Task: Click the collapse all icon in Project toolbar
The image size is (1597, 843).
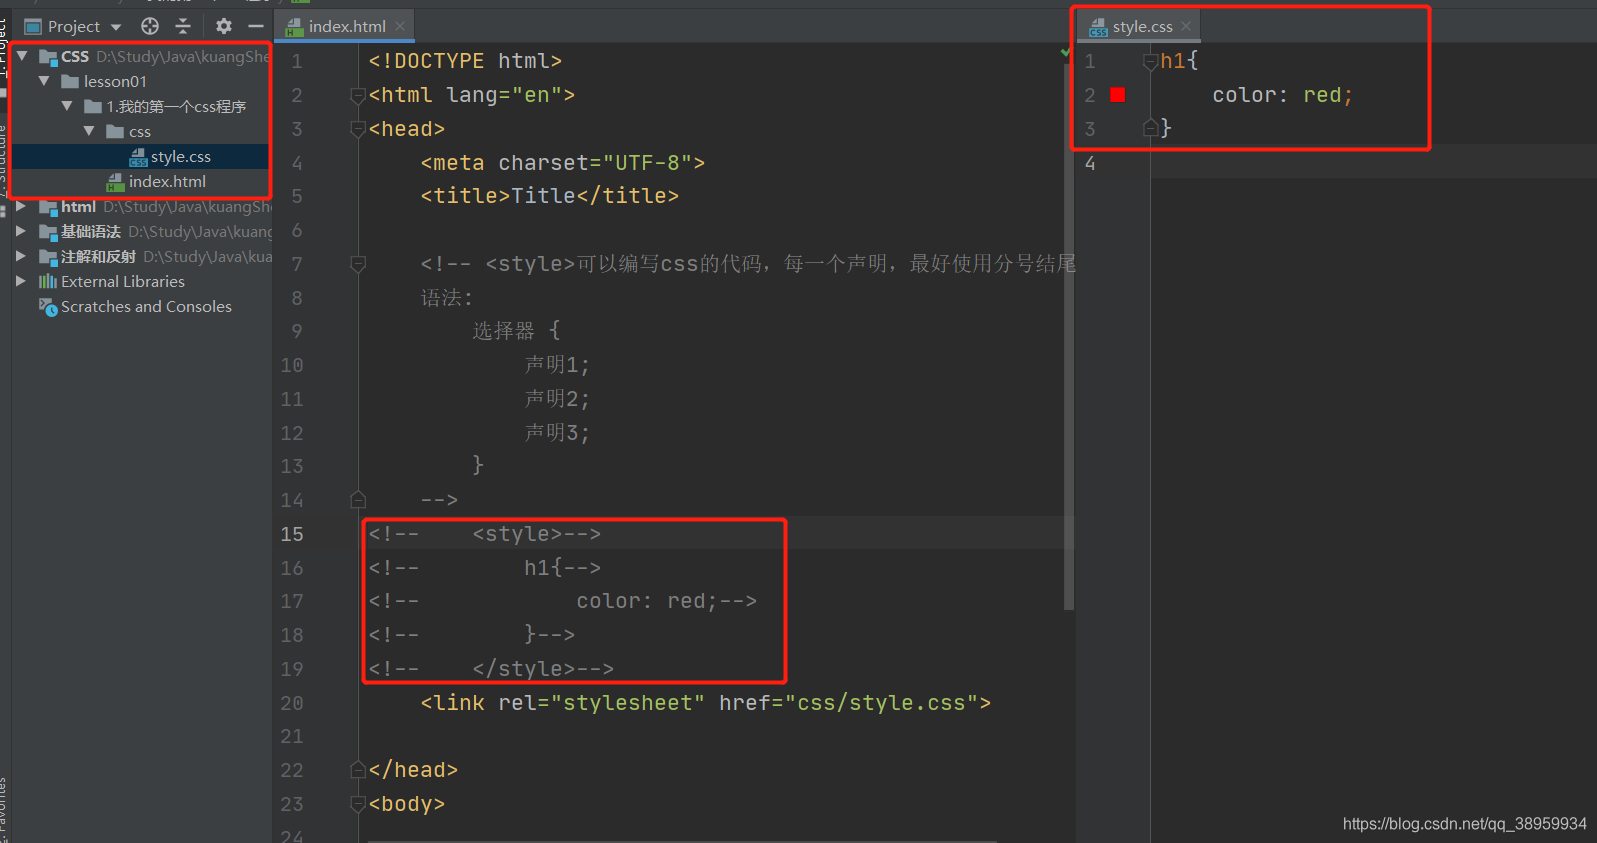Action: tap(183, 26)
